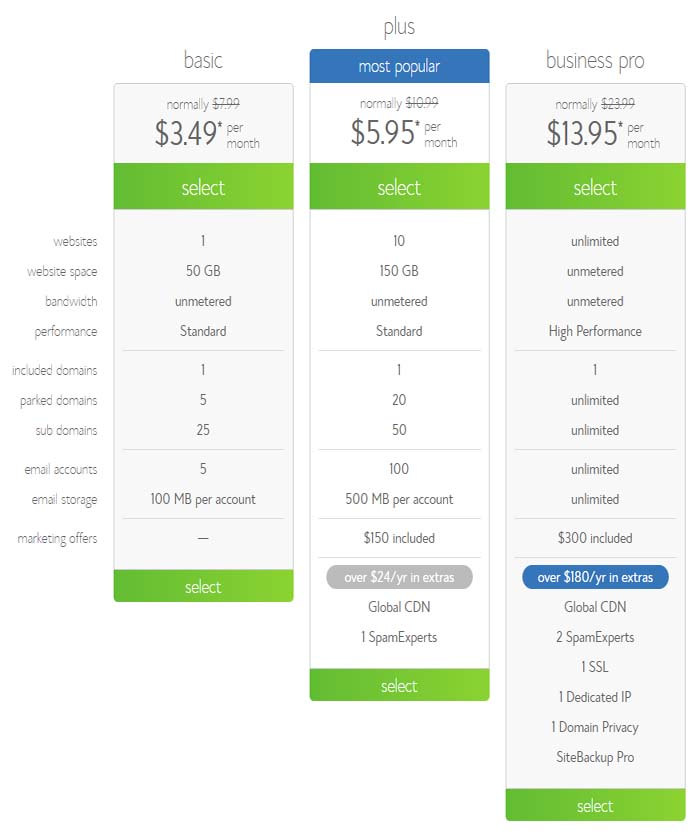
Task: Click the bottom select button under basic
Action: coord(203,586)
